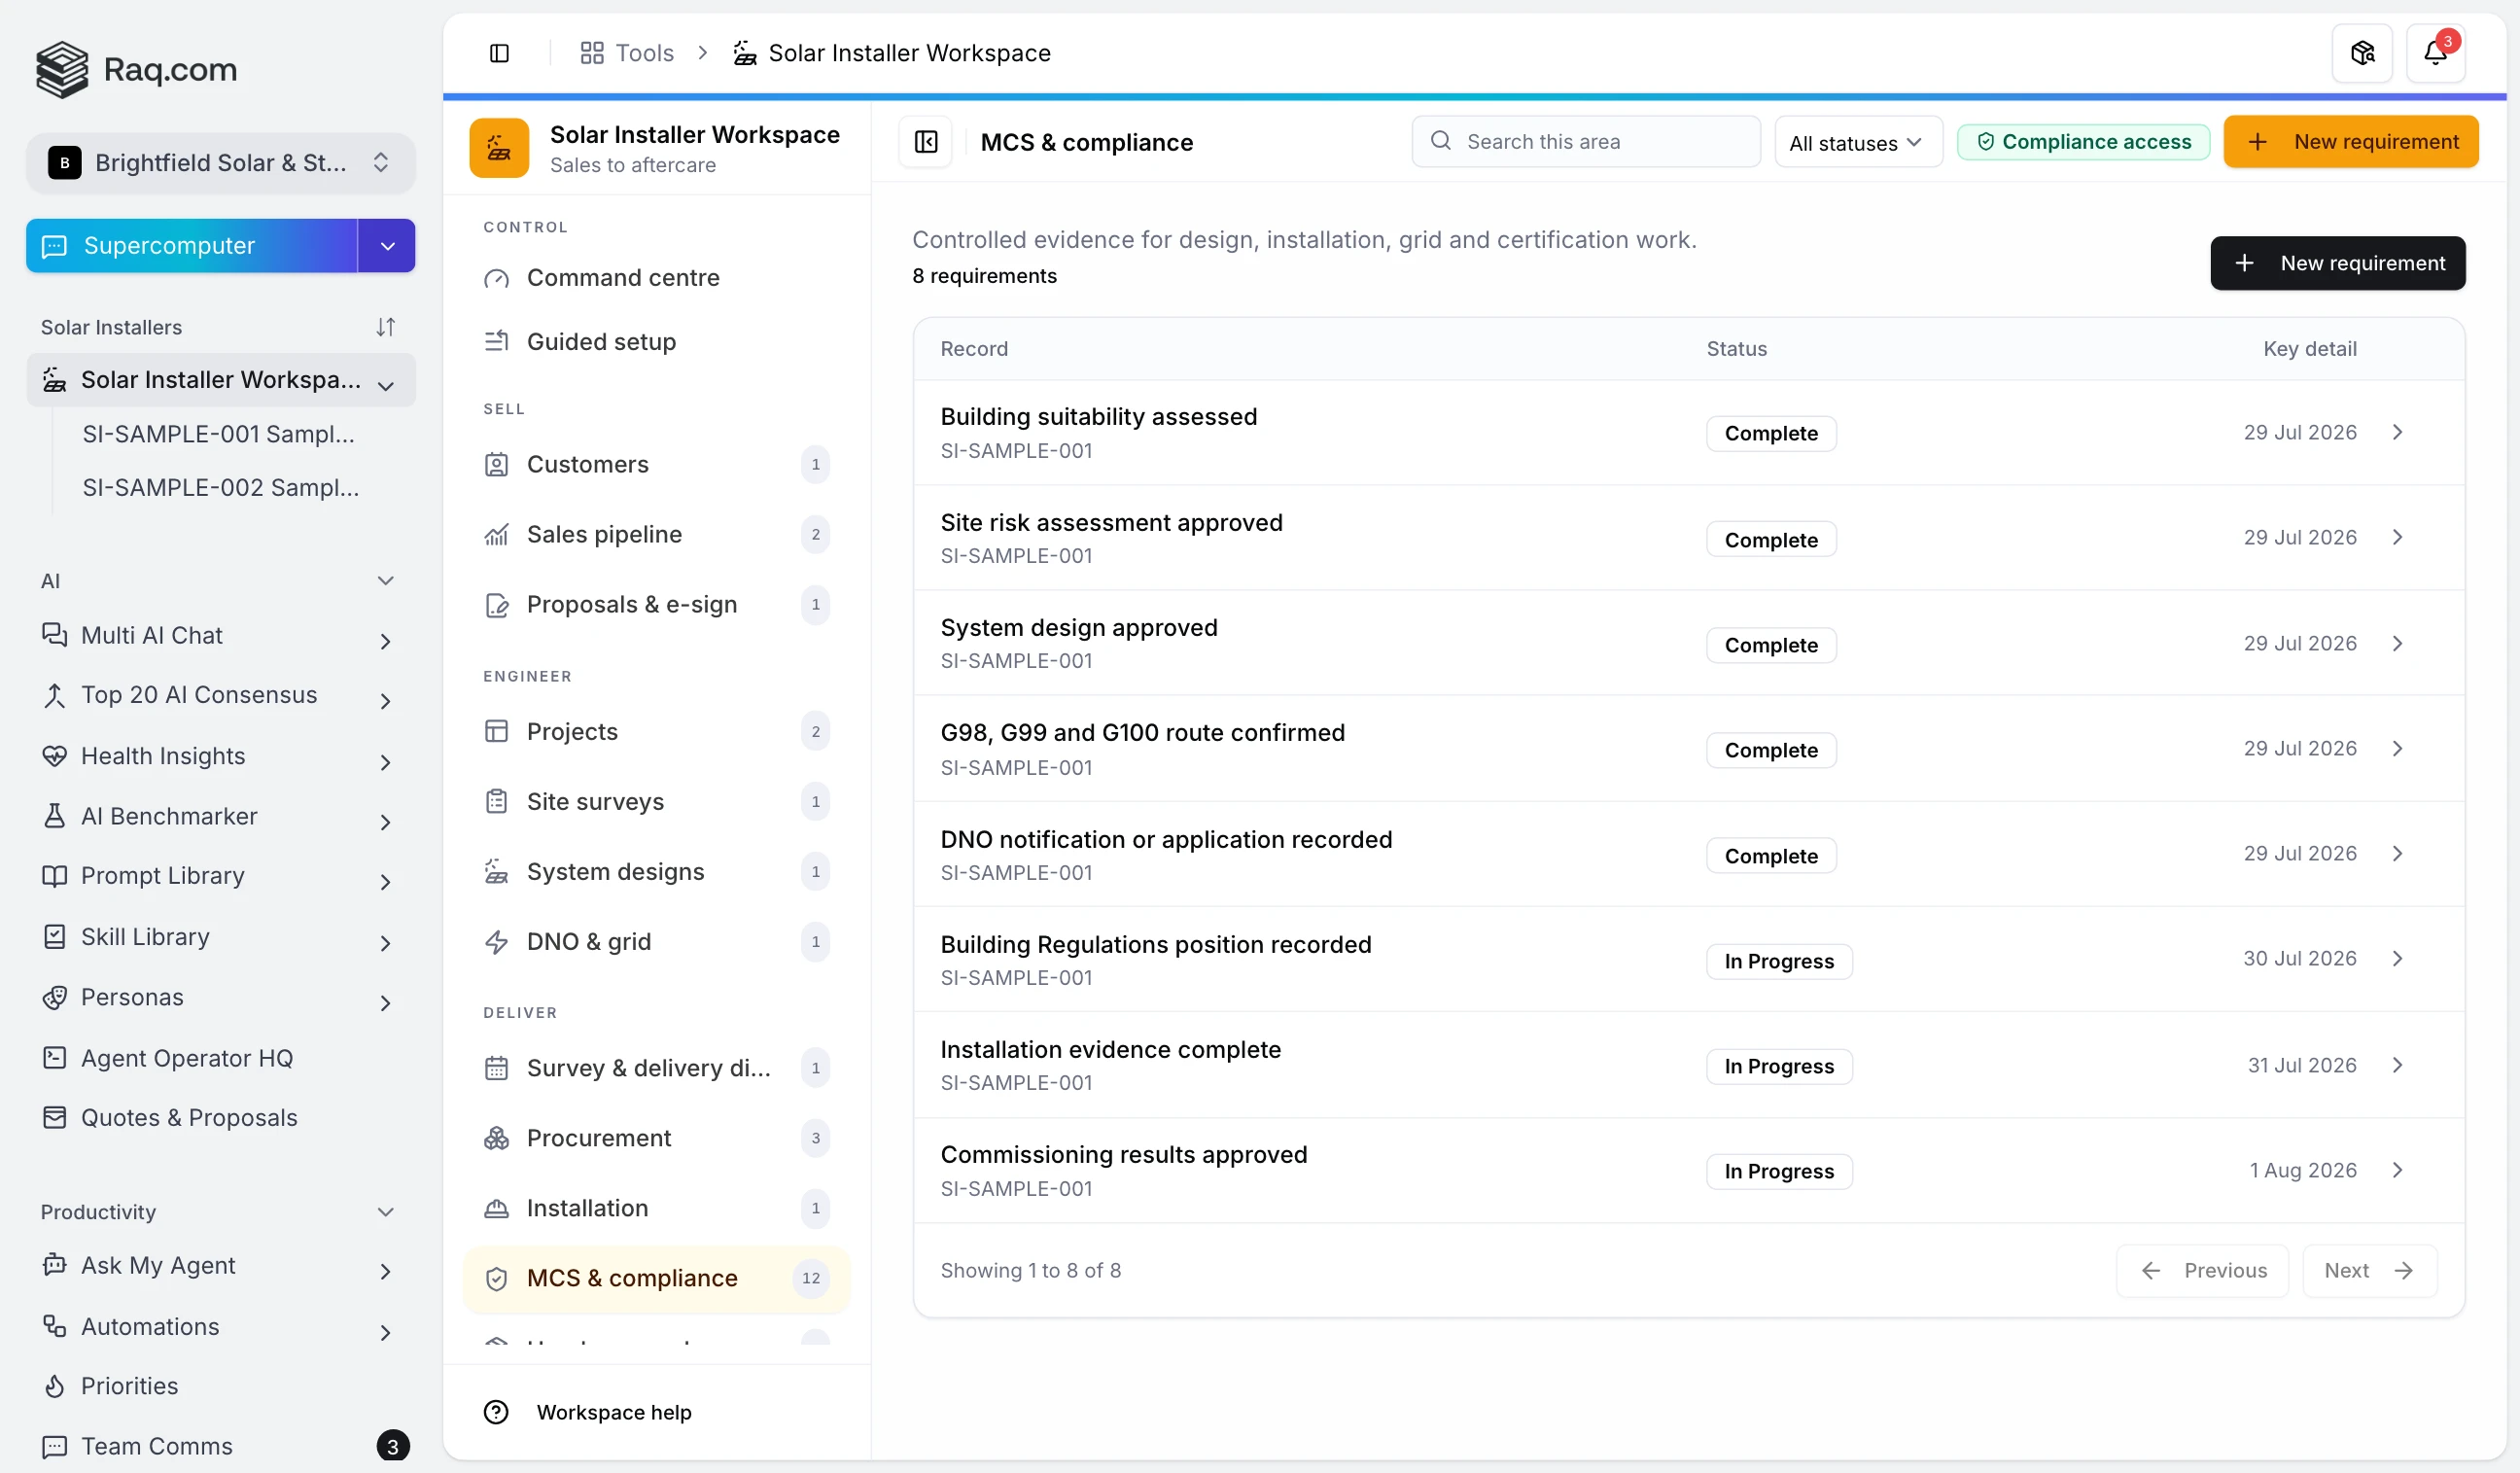The width and height of the screenshot is (2520, 1473).
Task: Collapse the AI section chevron
Action: (x=386, y=580)
